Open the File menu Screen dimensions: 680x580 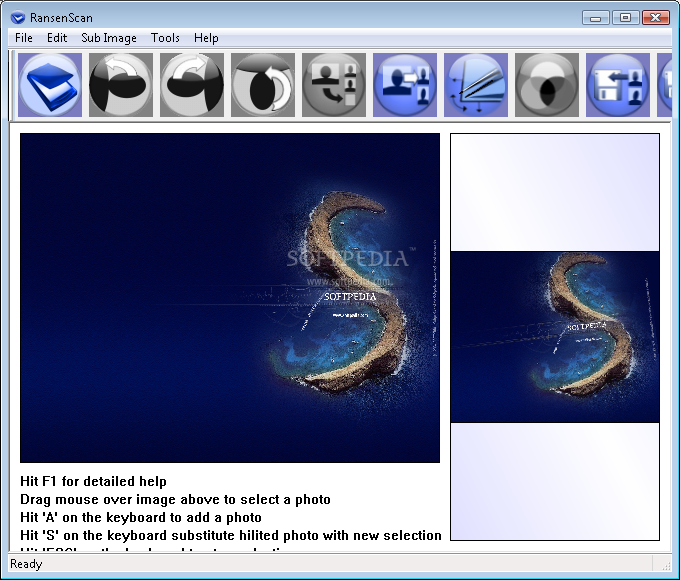point(23,38)
